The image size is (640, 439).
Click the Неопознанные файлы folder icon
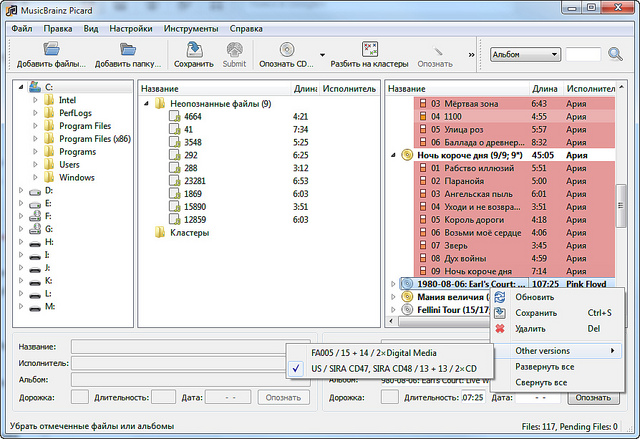[x=160, y=104]
